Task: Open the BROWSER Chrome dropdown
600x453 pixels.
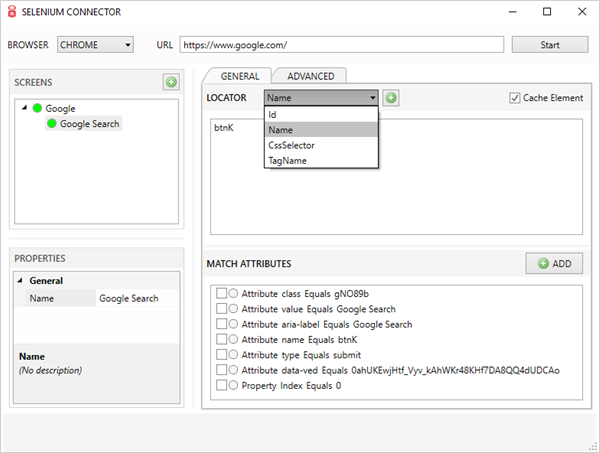Action: coord(95,45)
